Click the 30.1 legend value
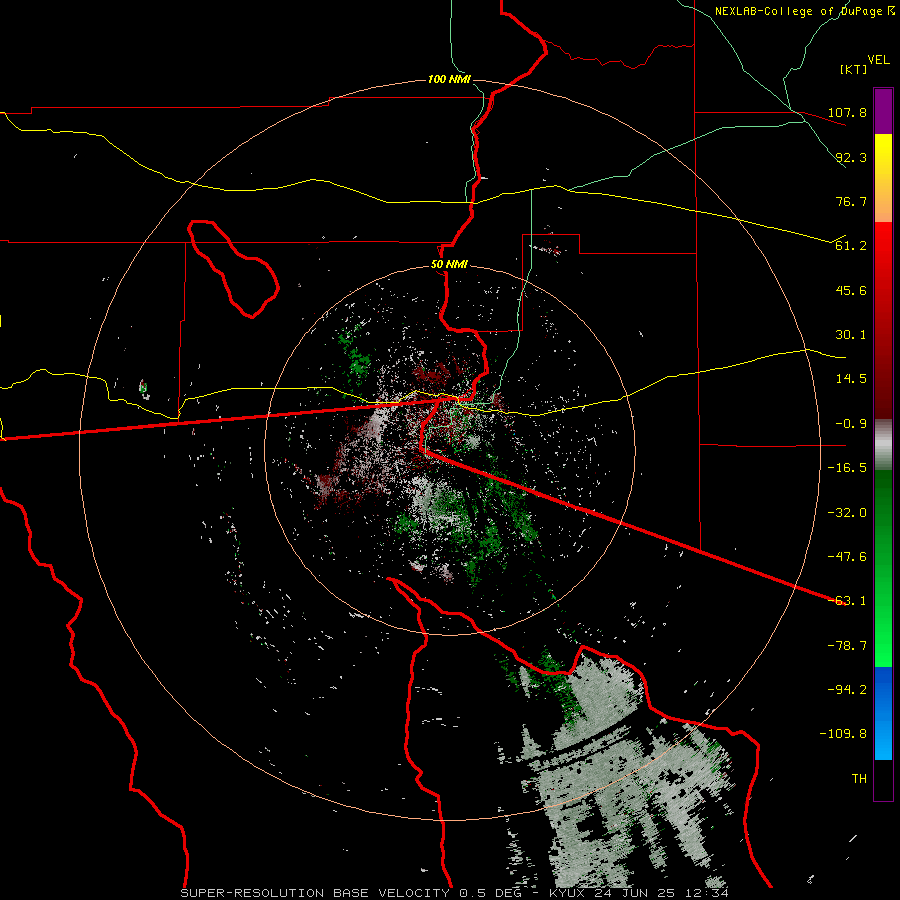Viewport: 900px width, 900px height. (851, 335)
